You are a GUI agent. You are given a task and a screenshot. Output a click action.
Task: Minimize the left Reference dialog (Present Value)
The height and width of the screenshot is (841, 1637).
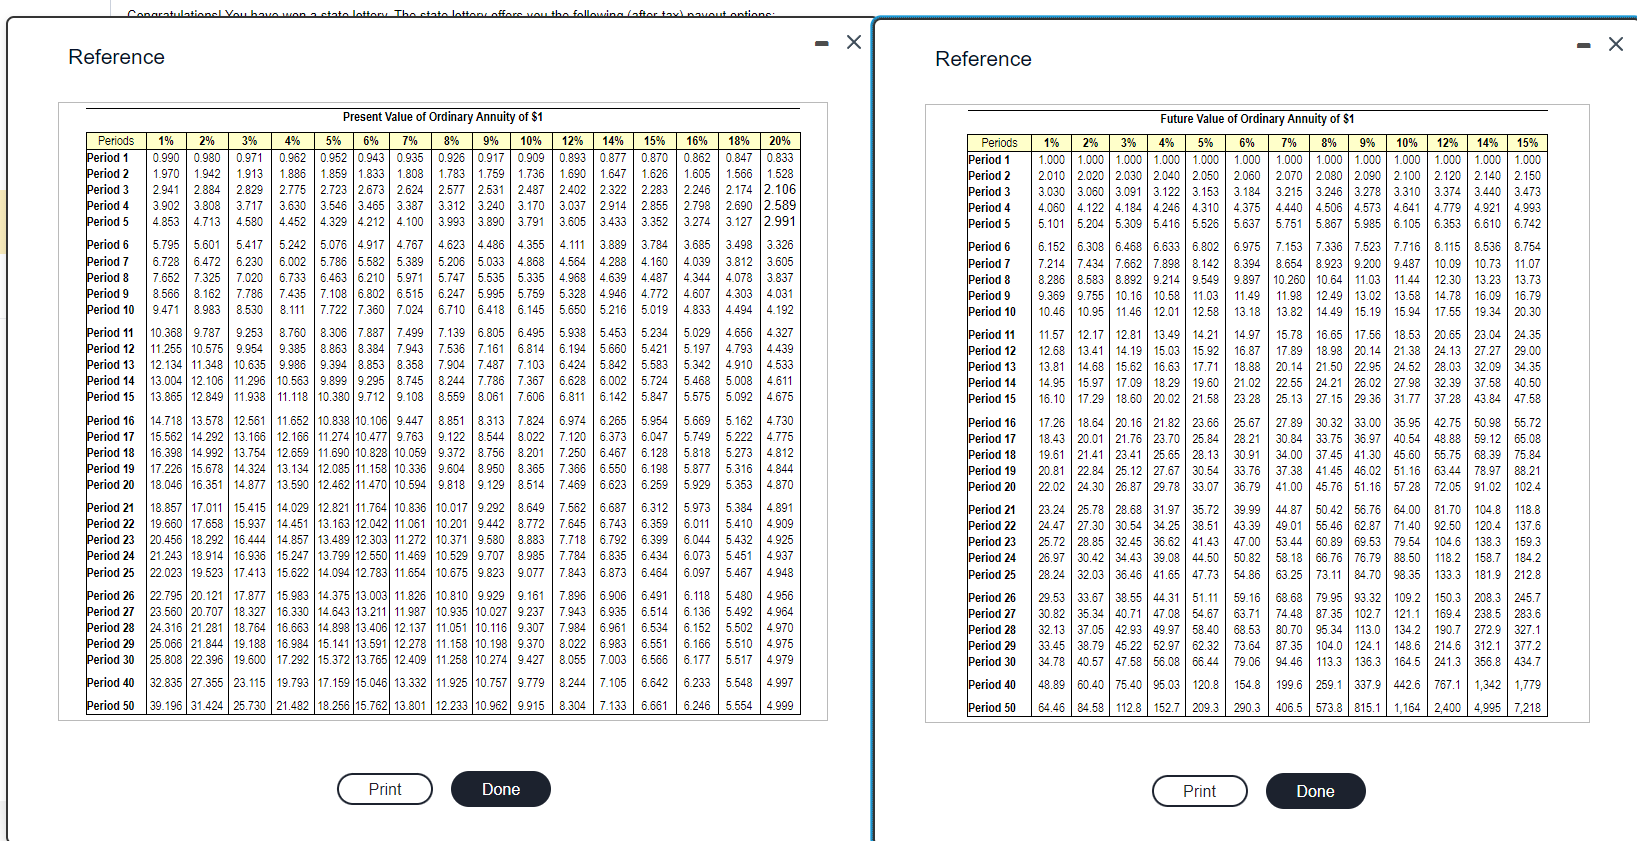click(821, 43)
